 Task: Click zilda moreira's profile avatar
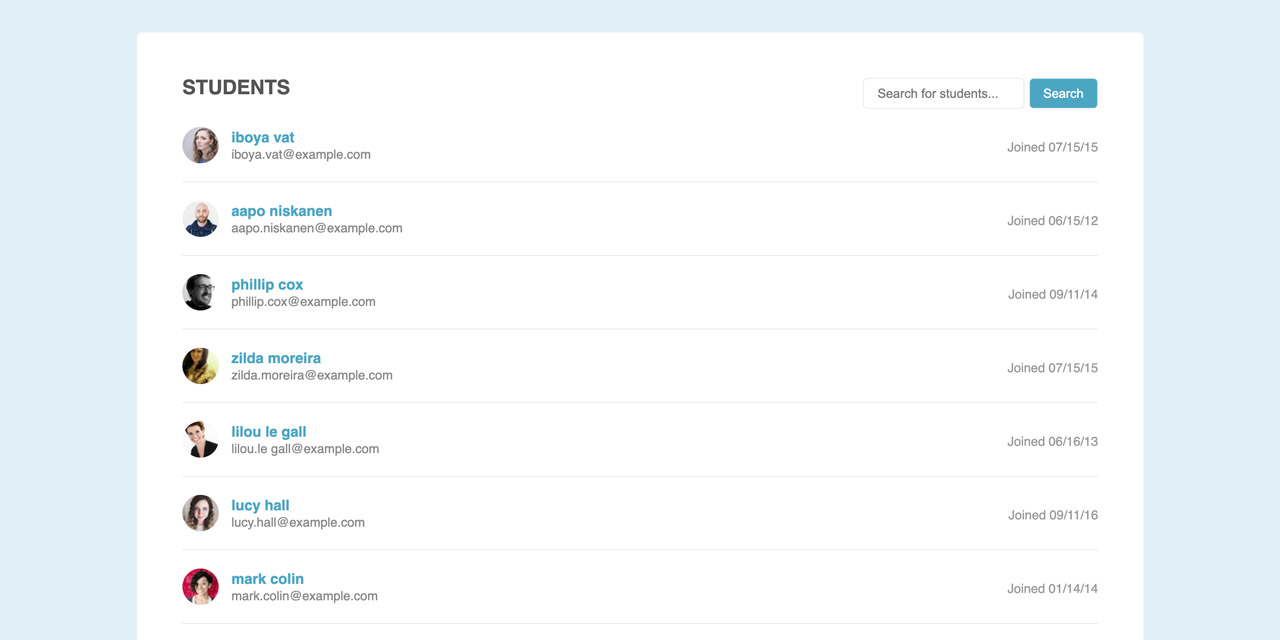point(200,366)
